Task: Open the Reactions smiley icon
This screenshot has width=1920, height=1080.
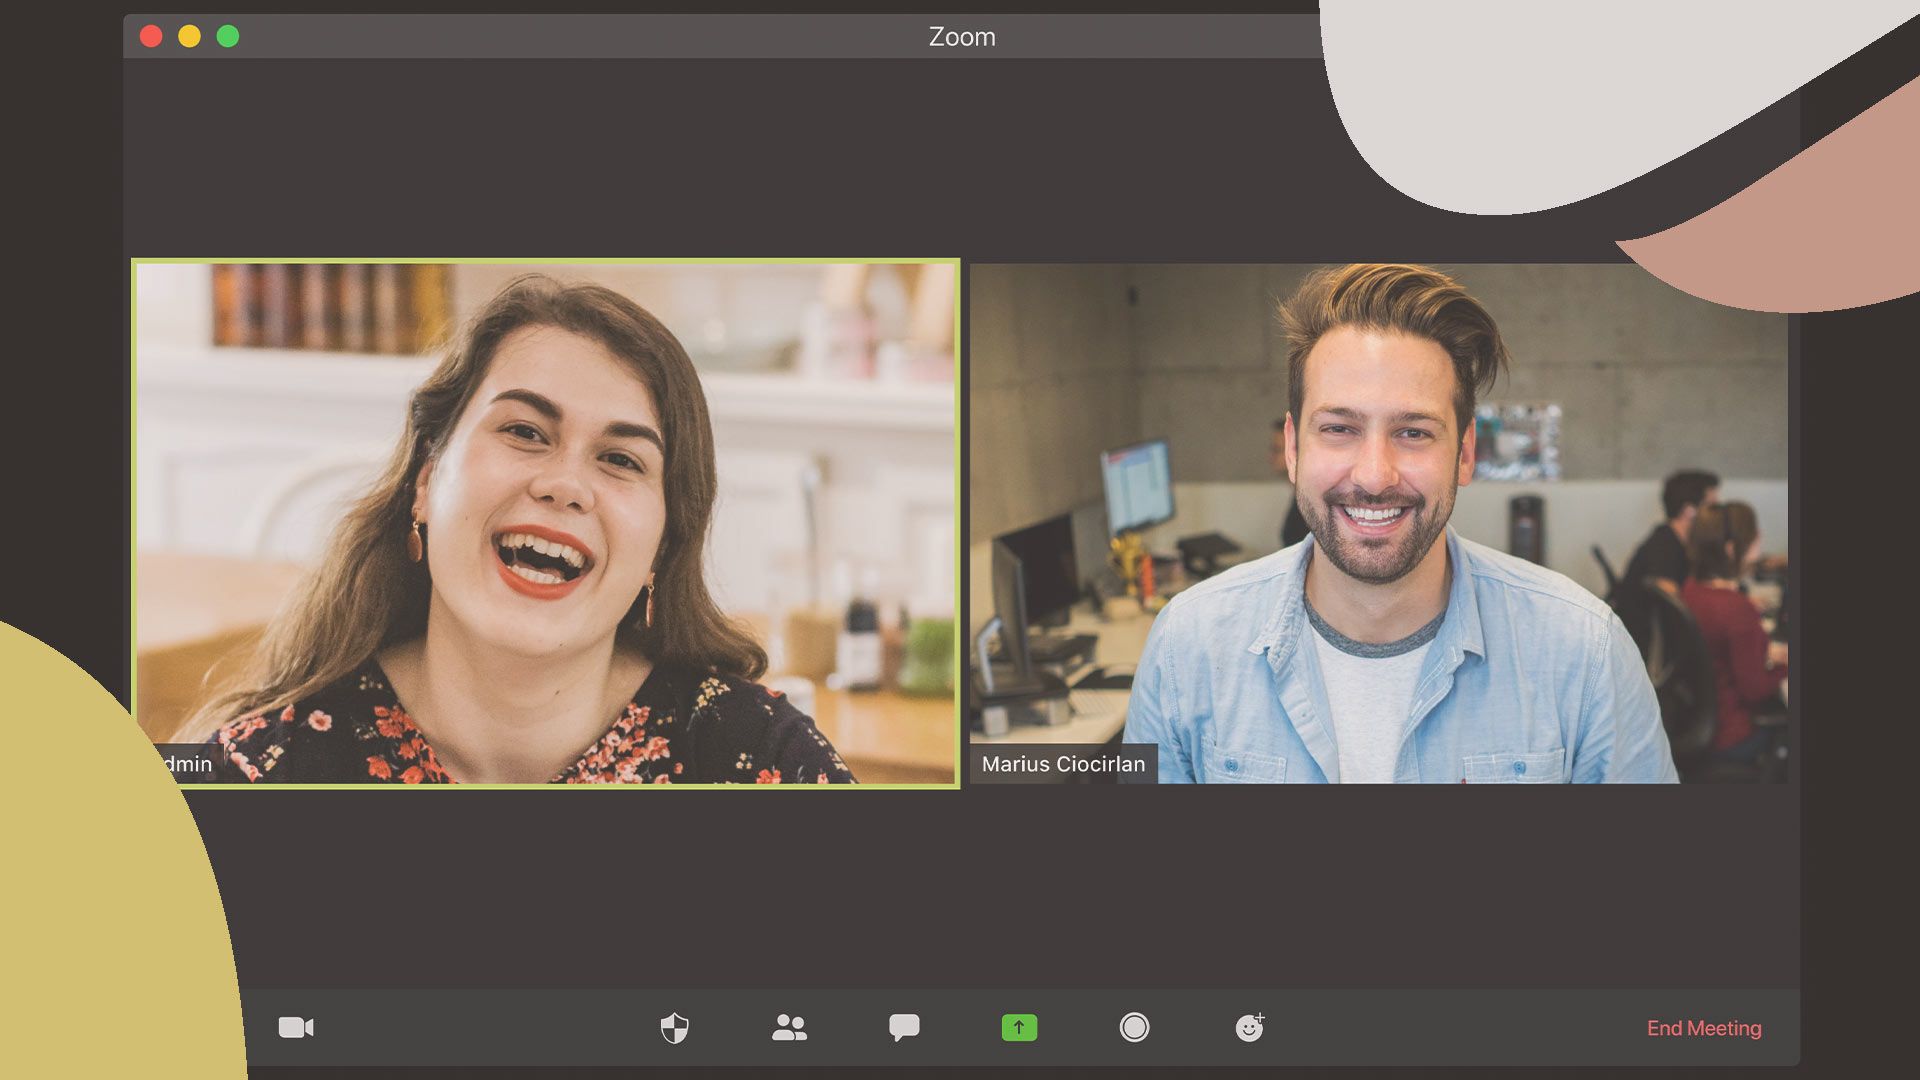Action: (x=1250, y=1027)
